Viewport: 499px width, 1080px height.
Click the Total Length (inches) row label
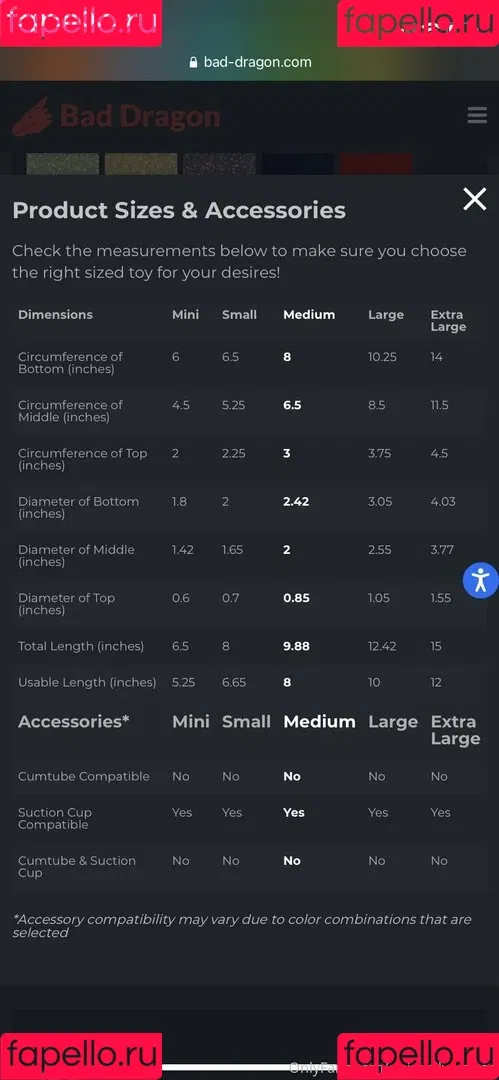point(81,646)
